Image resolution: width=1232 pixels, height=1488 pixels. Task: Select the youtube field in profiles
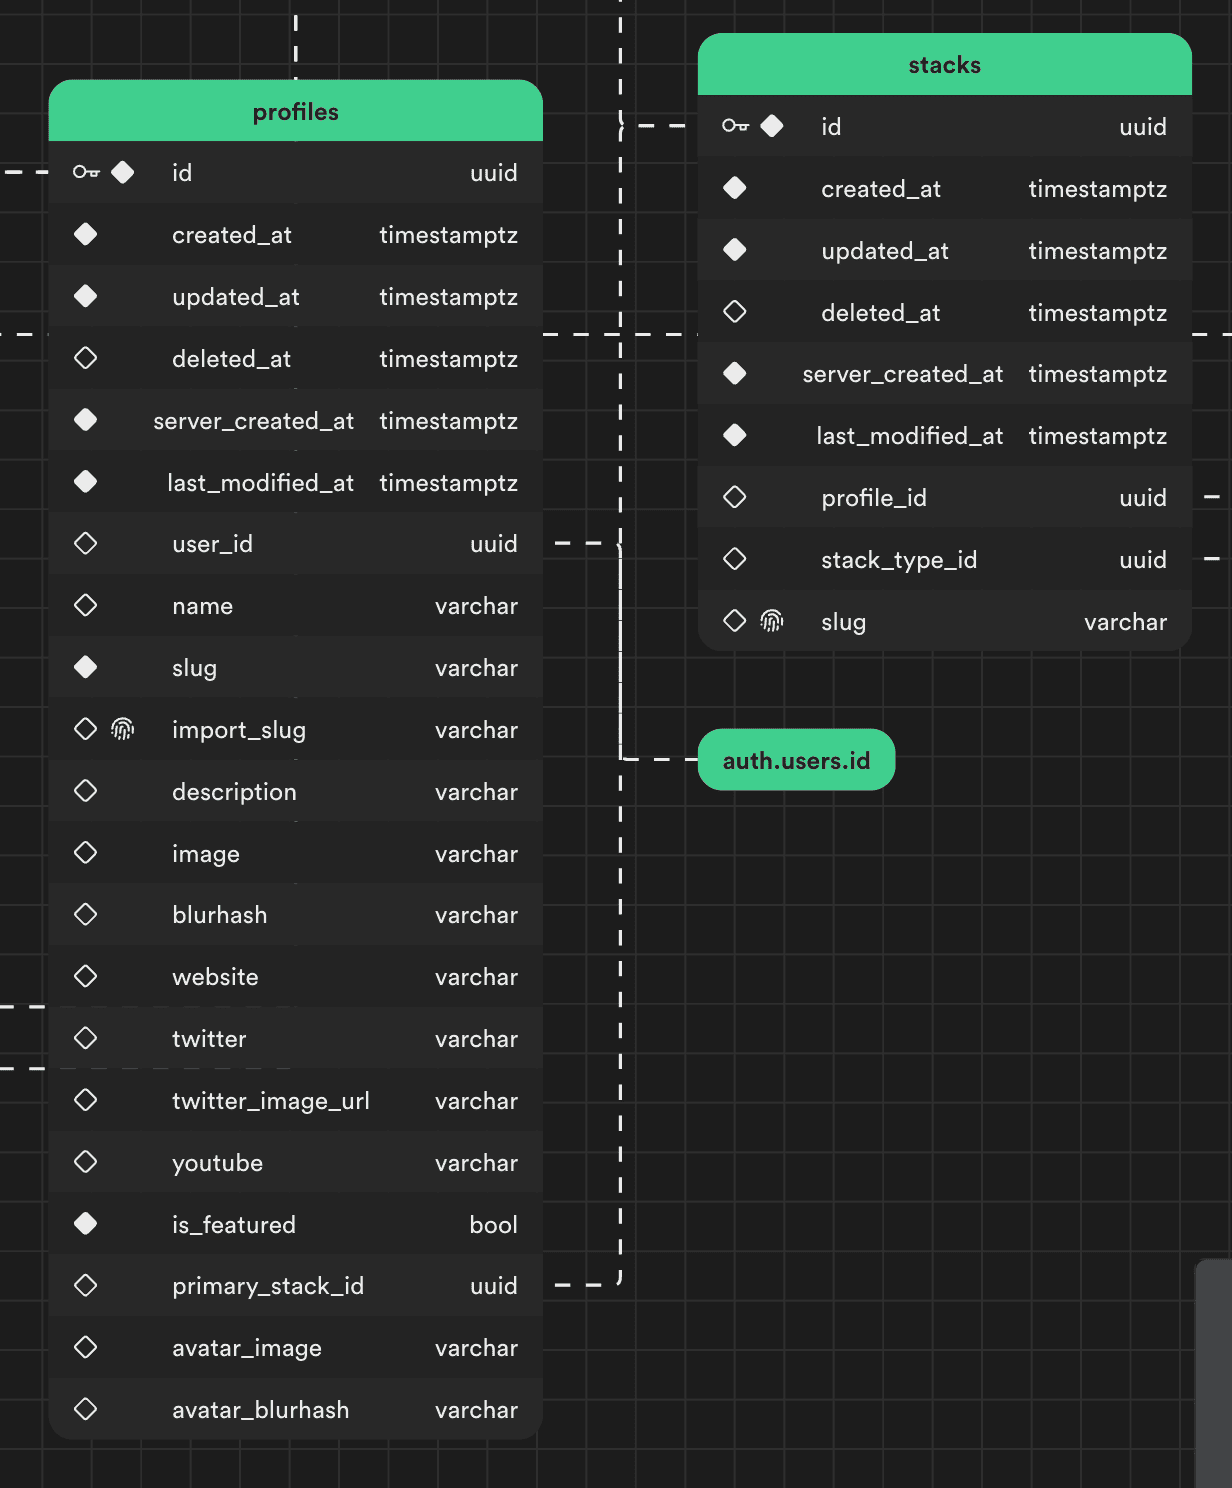pyautogui.click(x=295, y=1162)
